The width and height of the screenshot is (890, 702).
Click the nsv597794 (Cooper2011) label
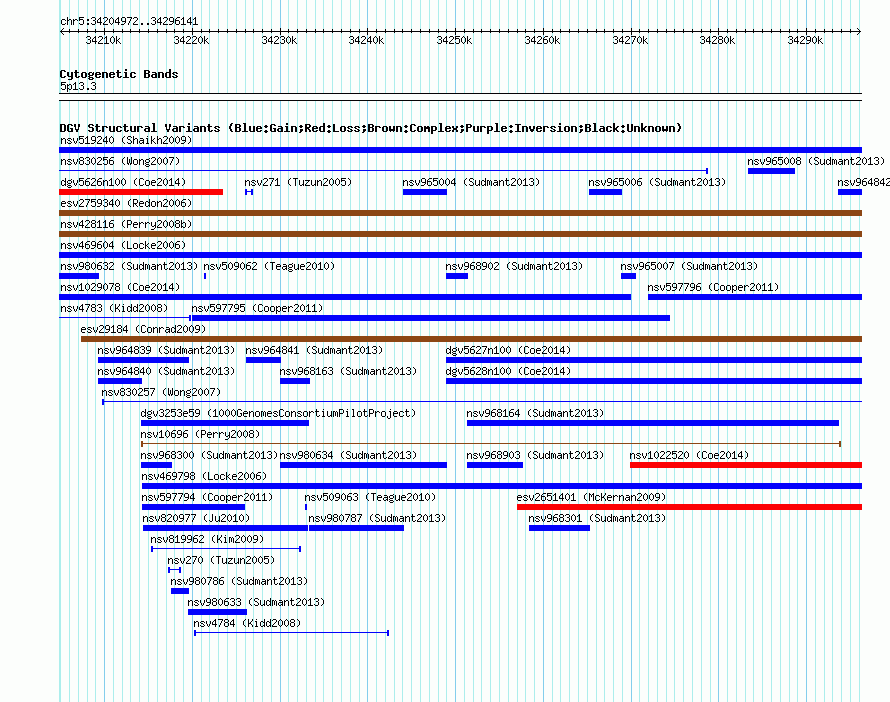[x=207, y=497]
